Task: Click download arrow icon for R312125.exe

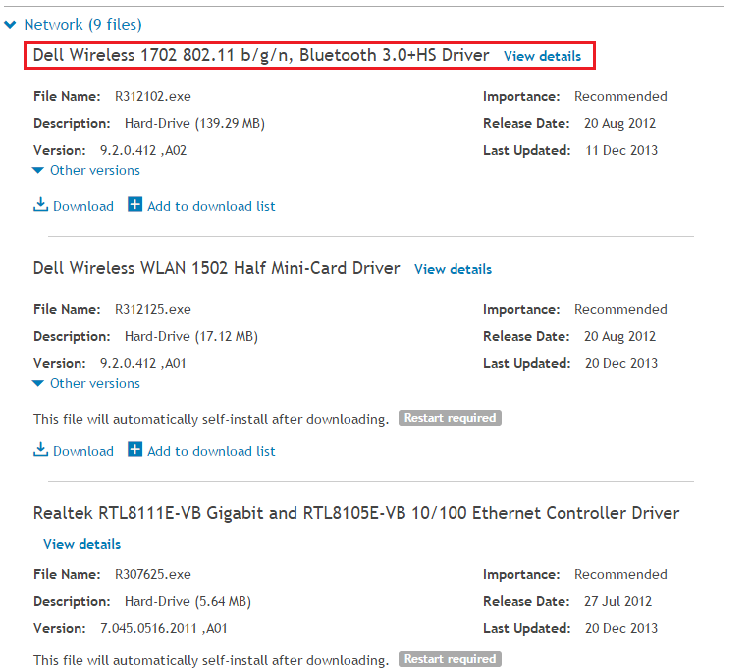Action: pyautogui.click(x=40, y=449)
